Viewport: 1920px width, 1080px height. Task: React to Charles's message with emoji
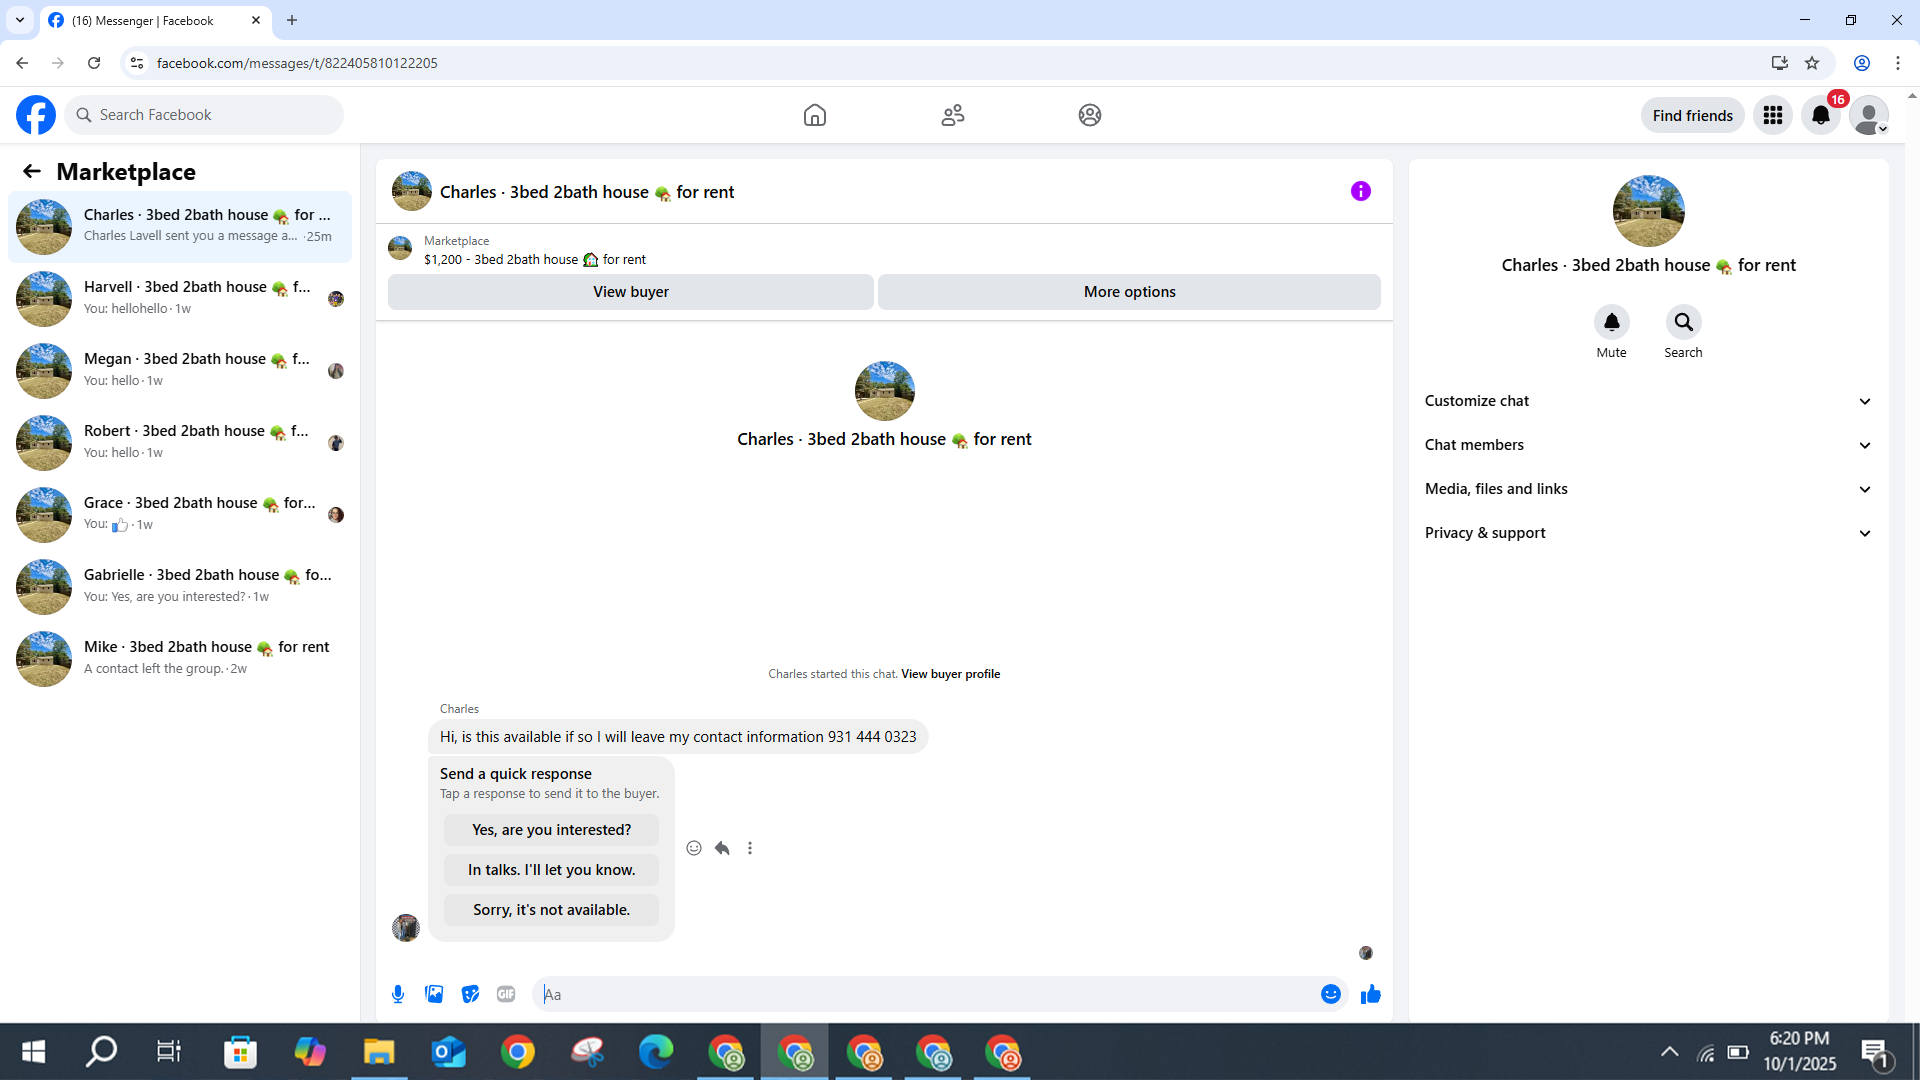tap(694, 848)
